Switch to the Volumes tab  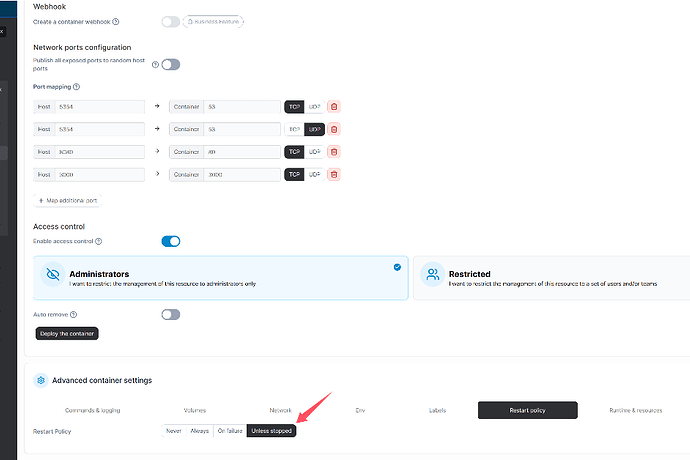195,410
